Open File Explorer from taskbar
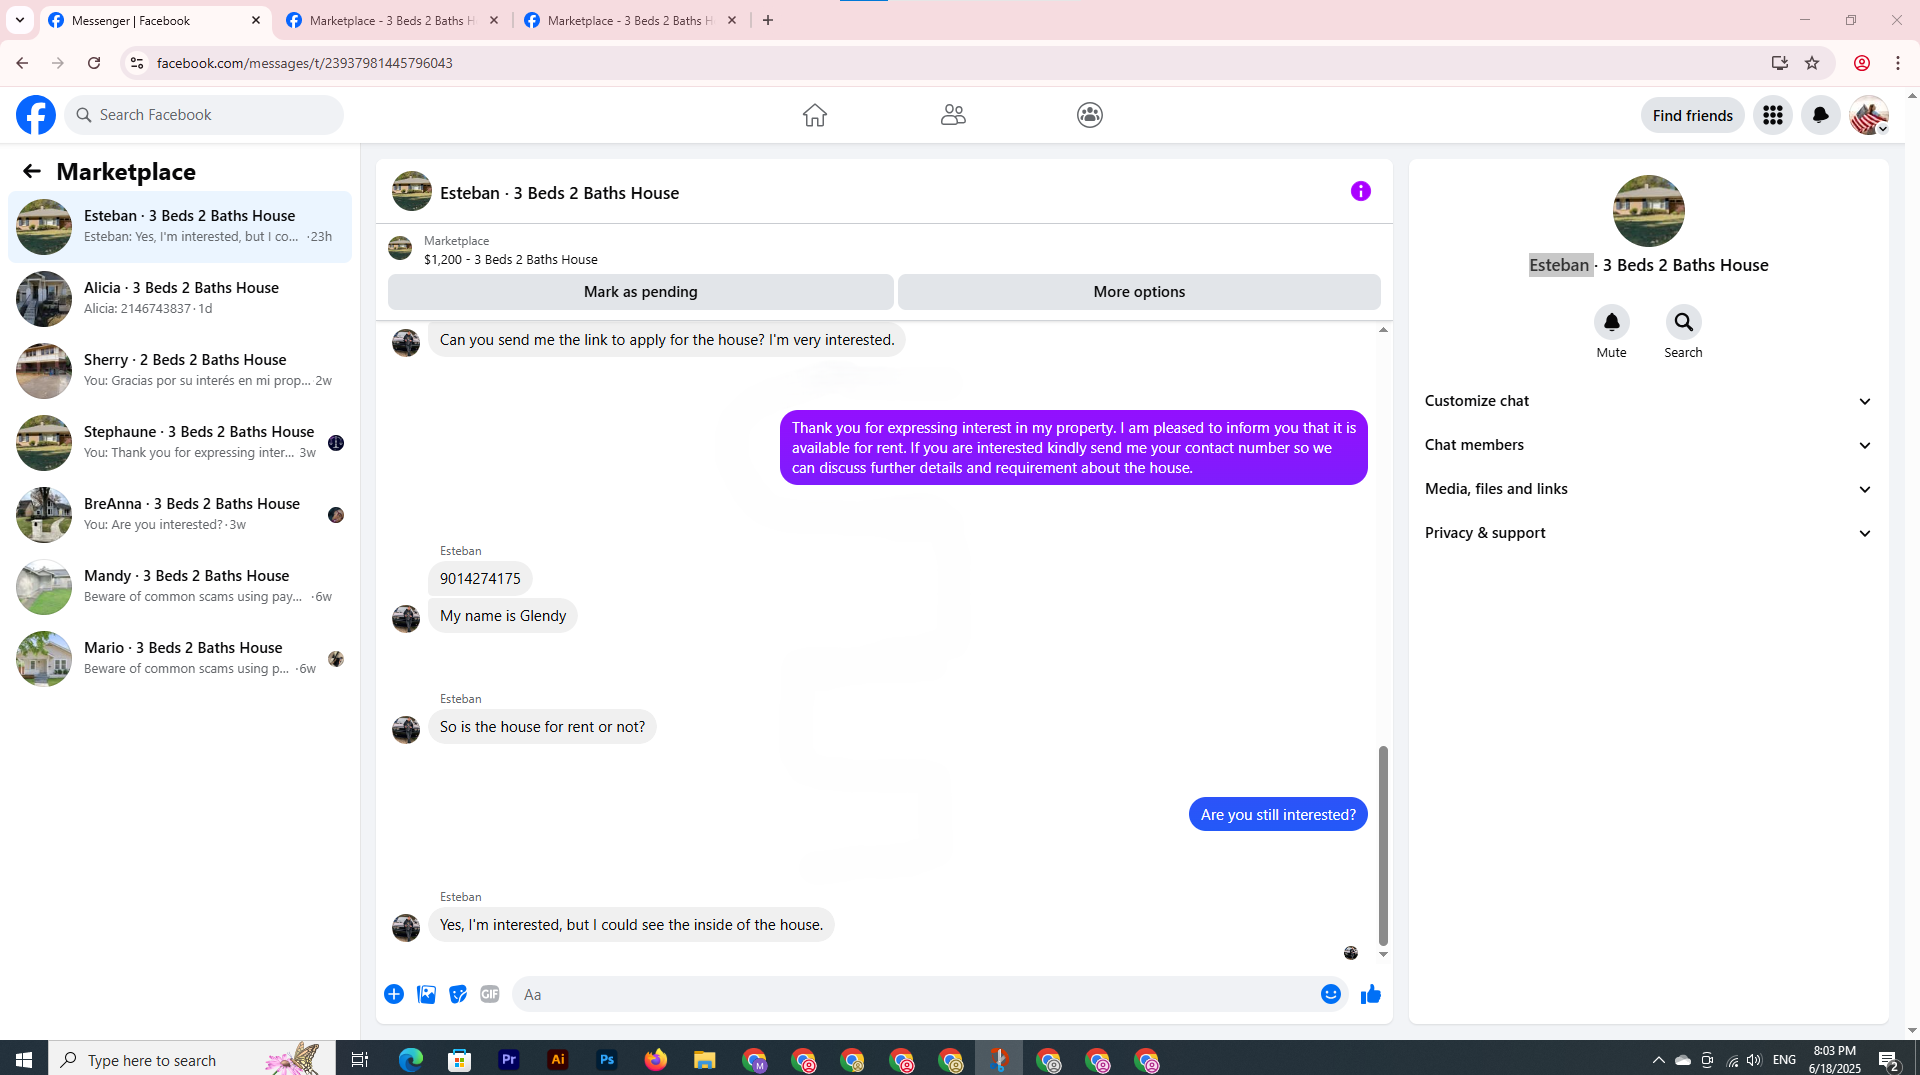The image size is (1920, 1075). point(705,1059)
